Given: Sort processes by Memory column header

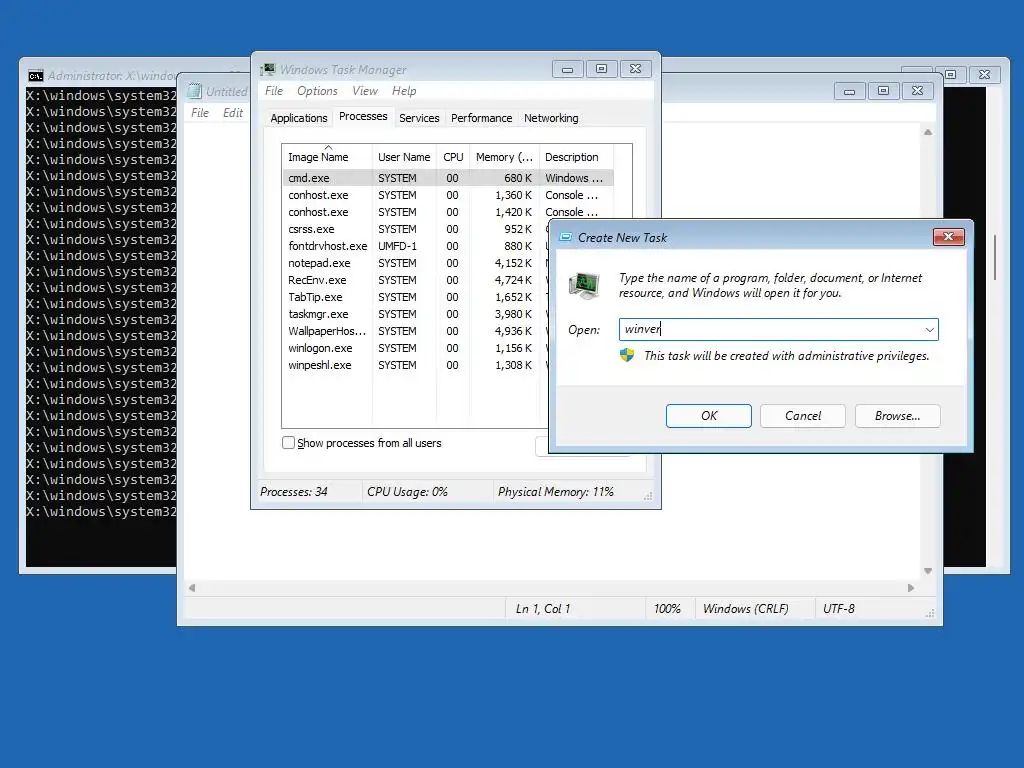Looking at the screenshot, I should tap(504, 157).
